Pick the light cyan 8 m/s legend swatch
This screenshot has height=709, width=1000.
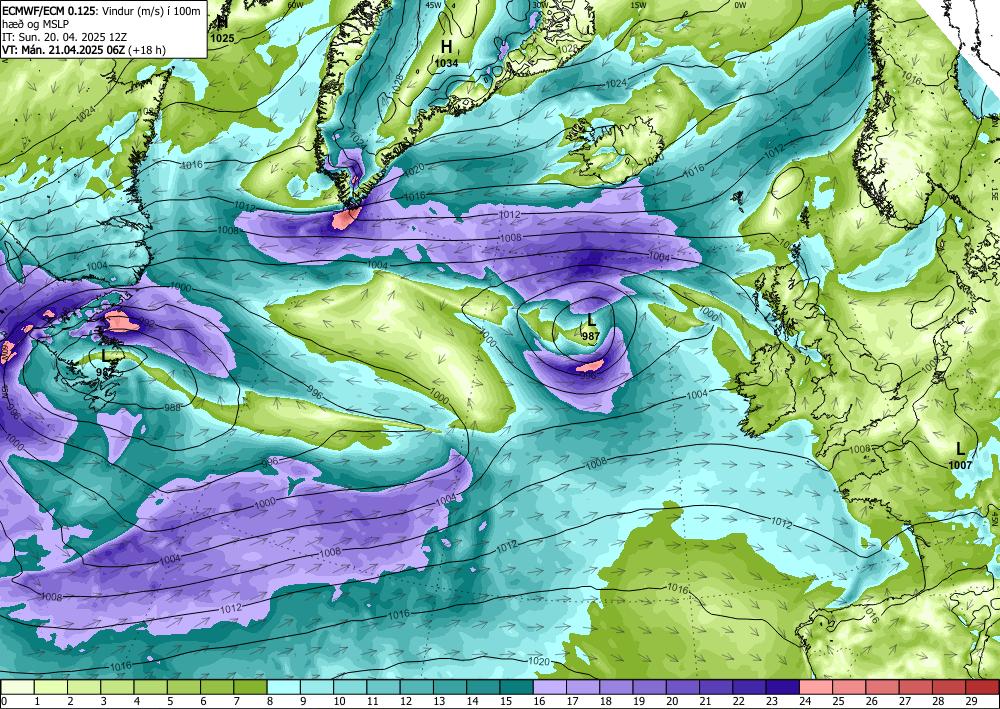[283, 687]
